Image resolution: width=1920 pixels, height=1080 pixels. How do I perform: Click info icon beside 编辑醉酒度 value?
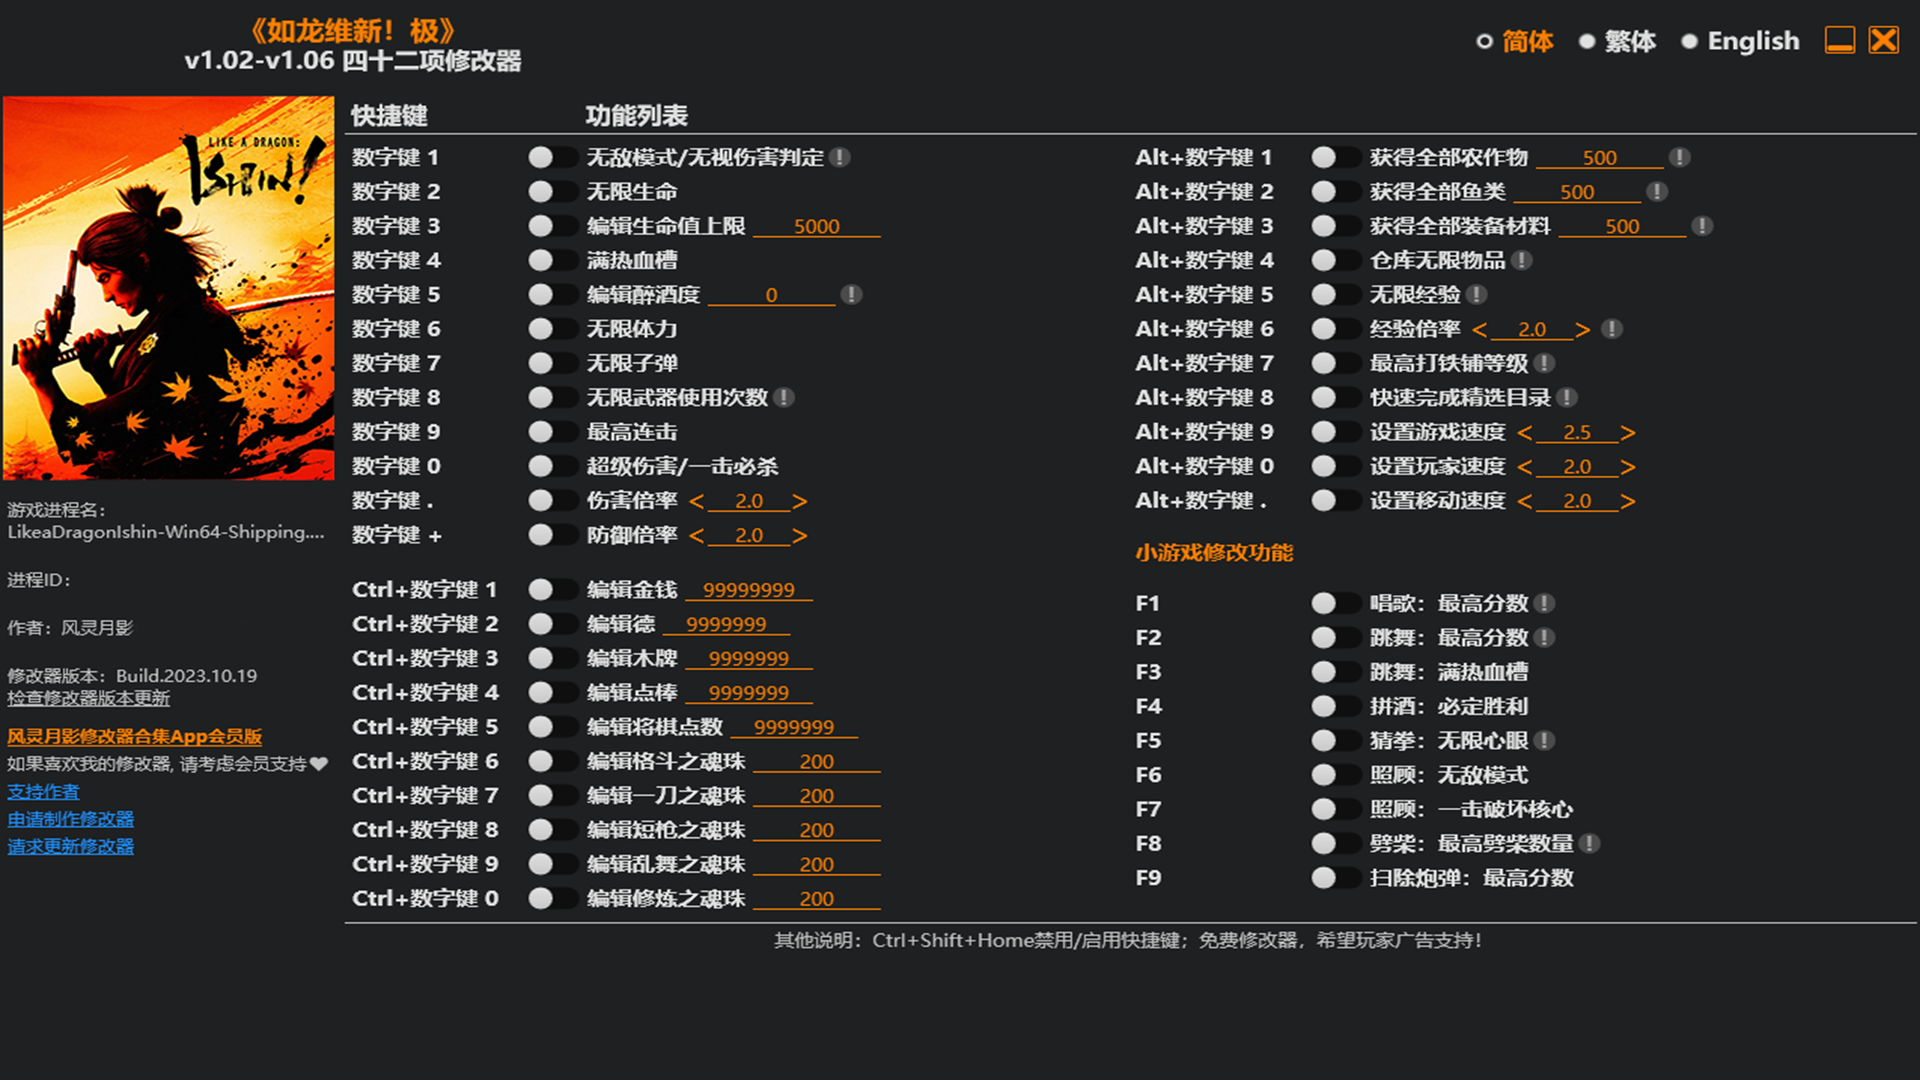[851, 295]
